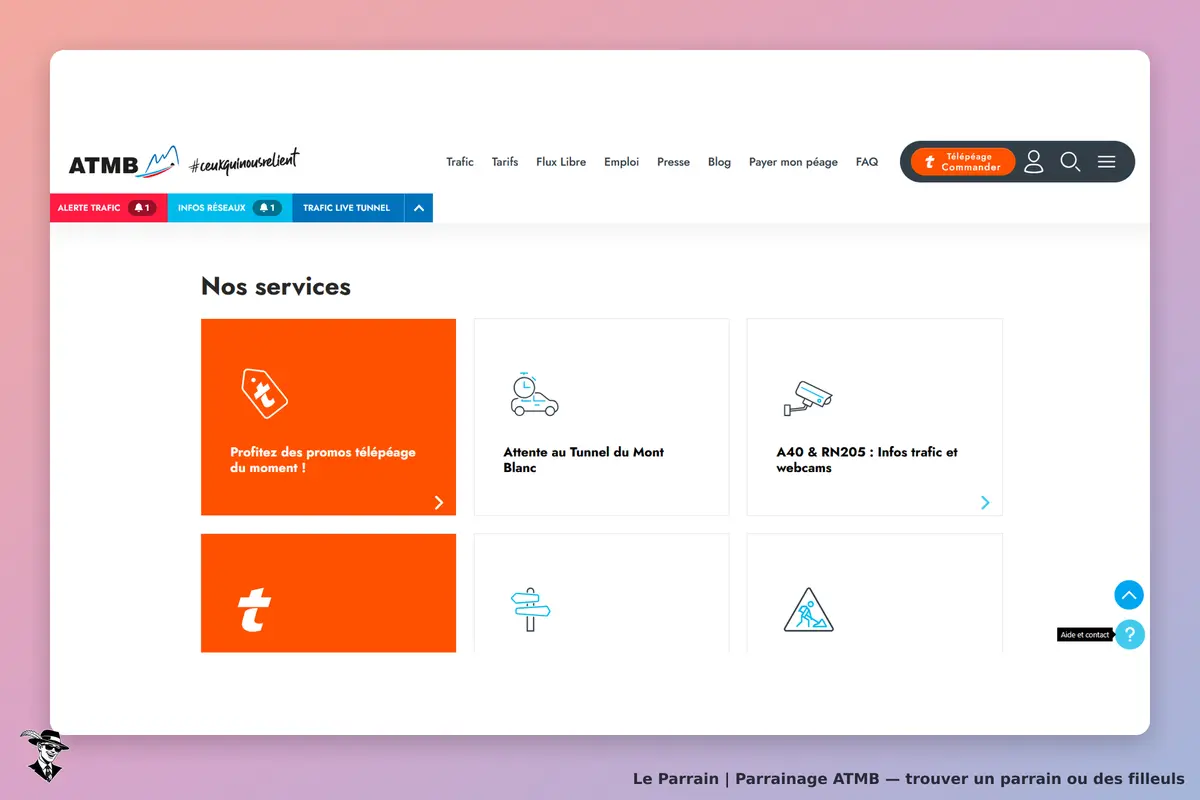Click the telepeage price tag icon
Viewport: 1200px width, 800px height.
(264, 393)
